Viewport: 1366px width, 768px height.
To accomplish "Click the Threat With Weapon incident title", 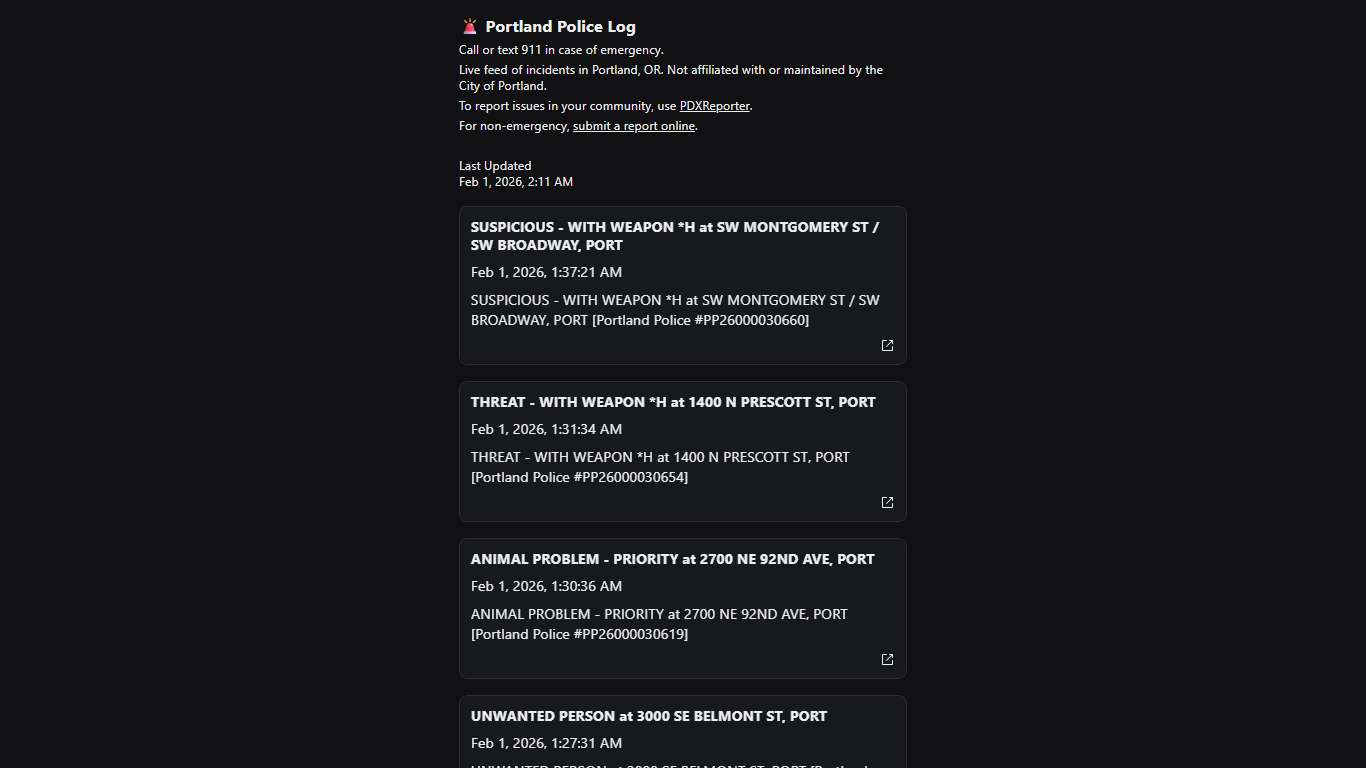I will (673, 402).
